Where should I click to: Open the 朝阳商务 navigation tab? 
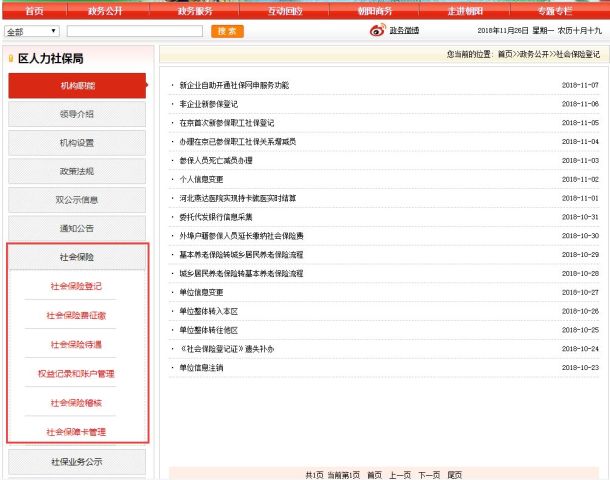[375, 11]
